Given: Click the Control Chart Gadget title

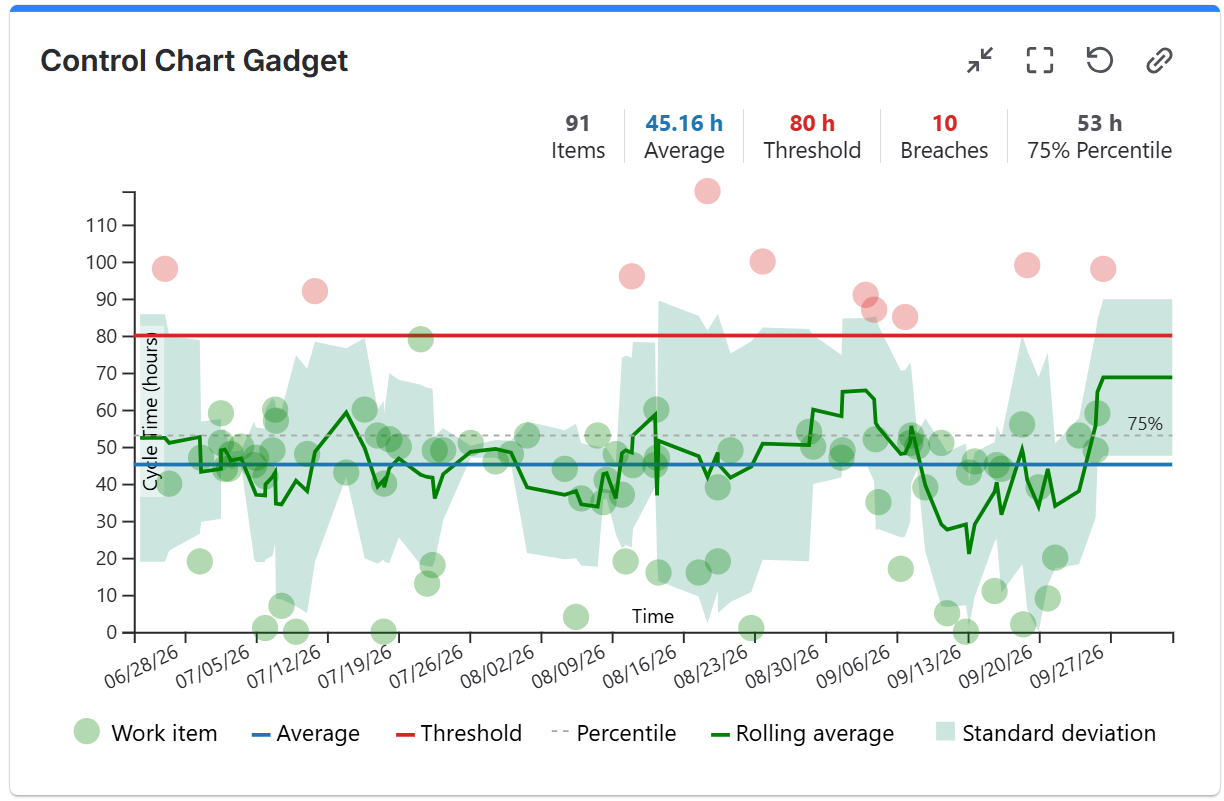Looking at the screenshot, I should pos(194,60).
